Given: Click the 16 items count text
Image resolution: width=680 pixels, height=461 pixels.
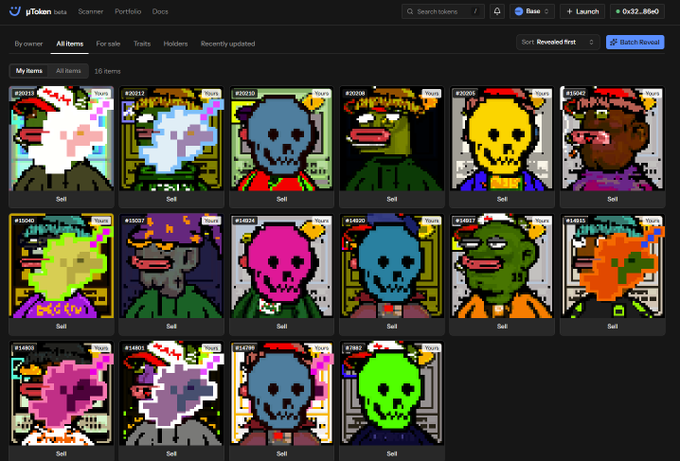Looking at the screenshot, I should pyautogui.click(x=108, y=71).
